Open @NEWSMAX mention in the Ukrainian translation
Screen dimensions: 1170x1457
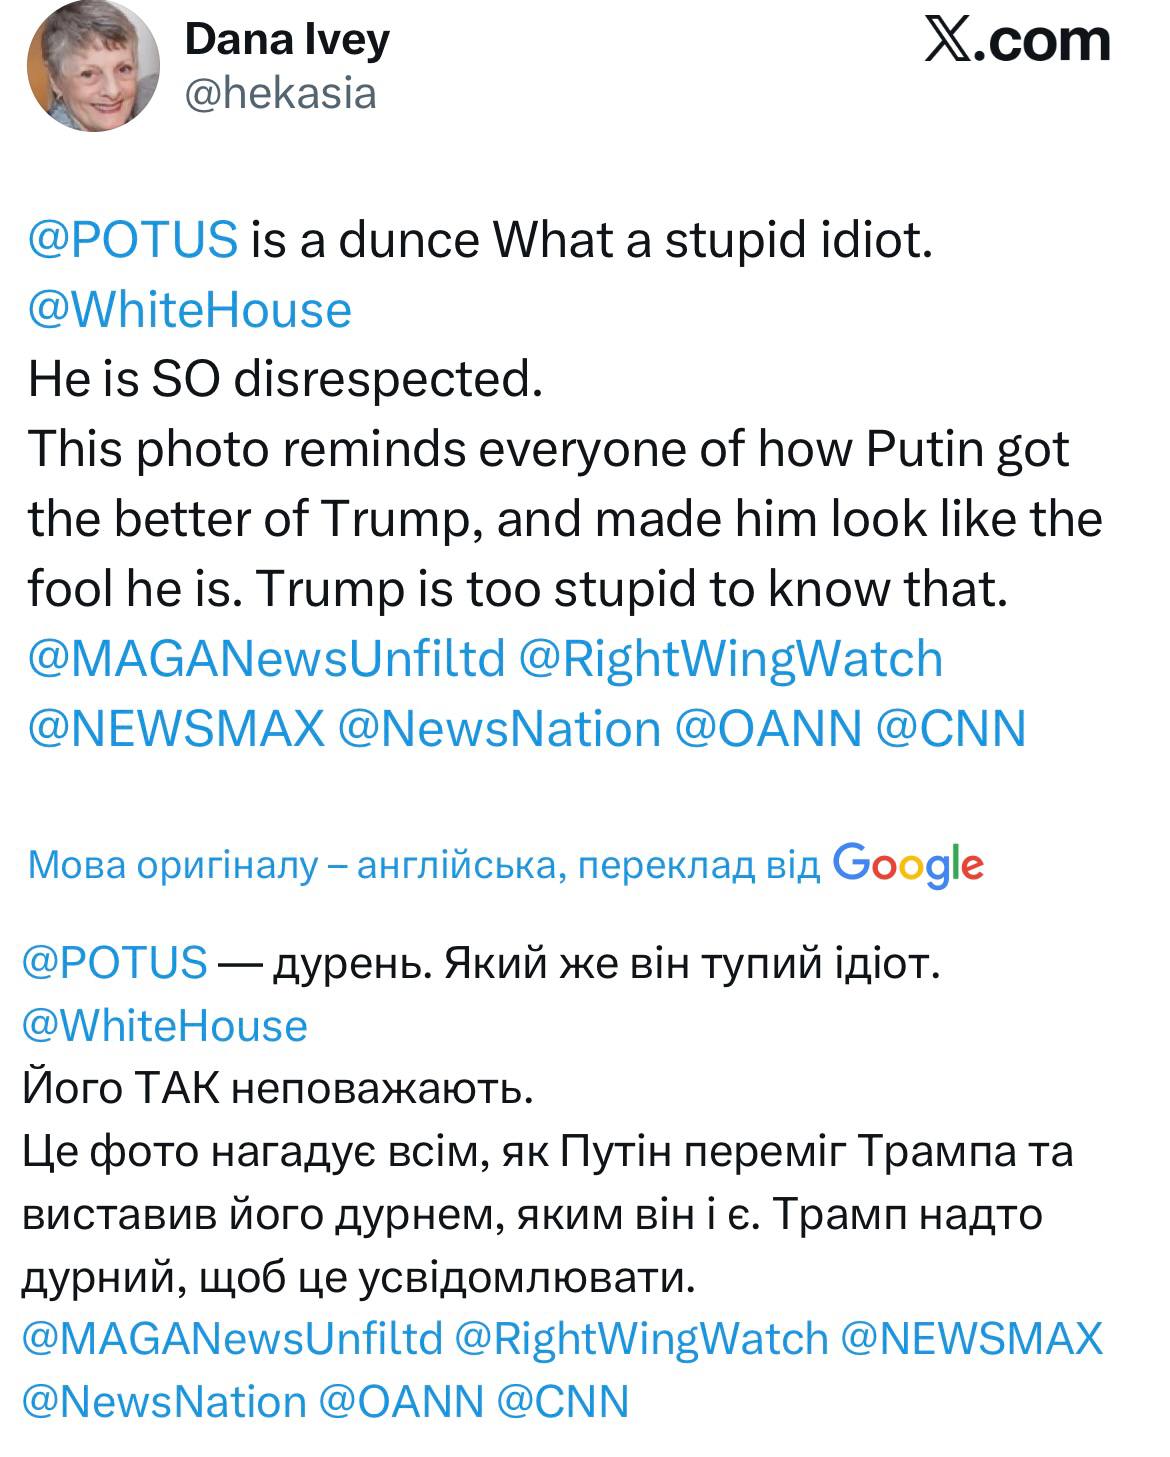(x=972, y=1338)
